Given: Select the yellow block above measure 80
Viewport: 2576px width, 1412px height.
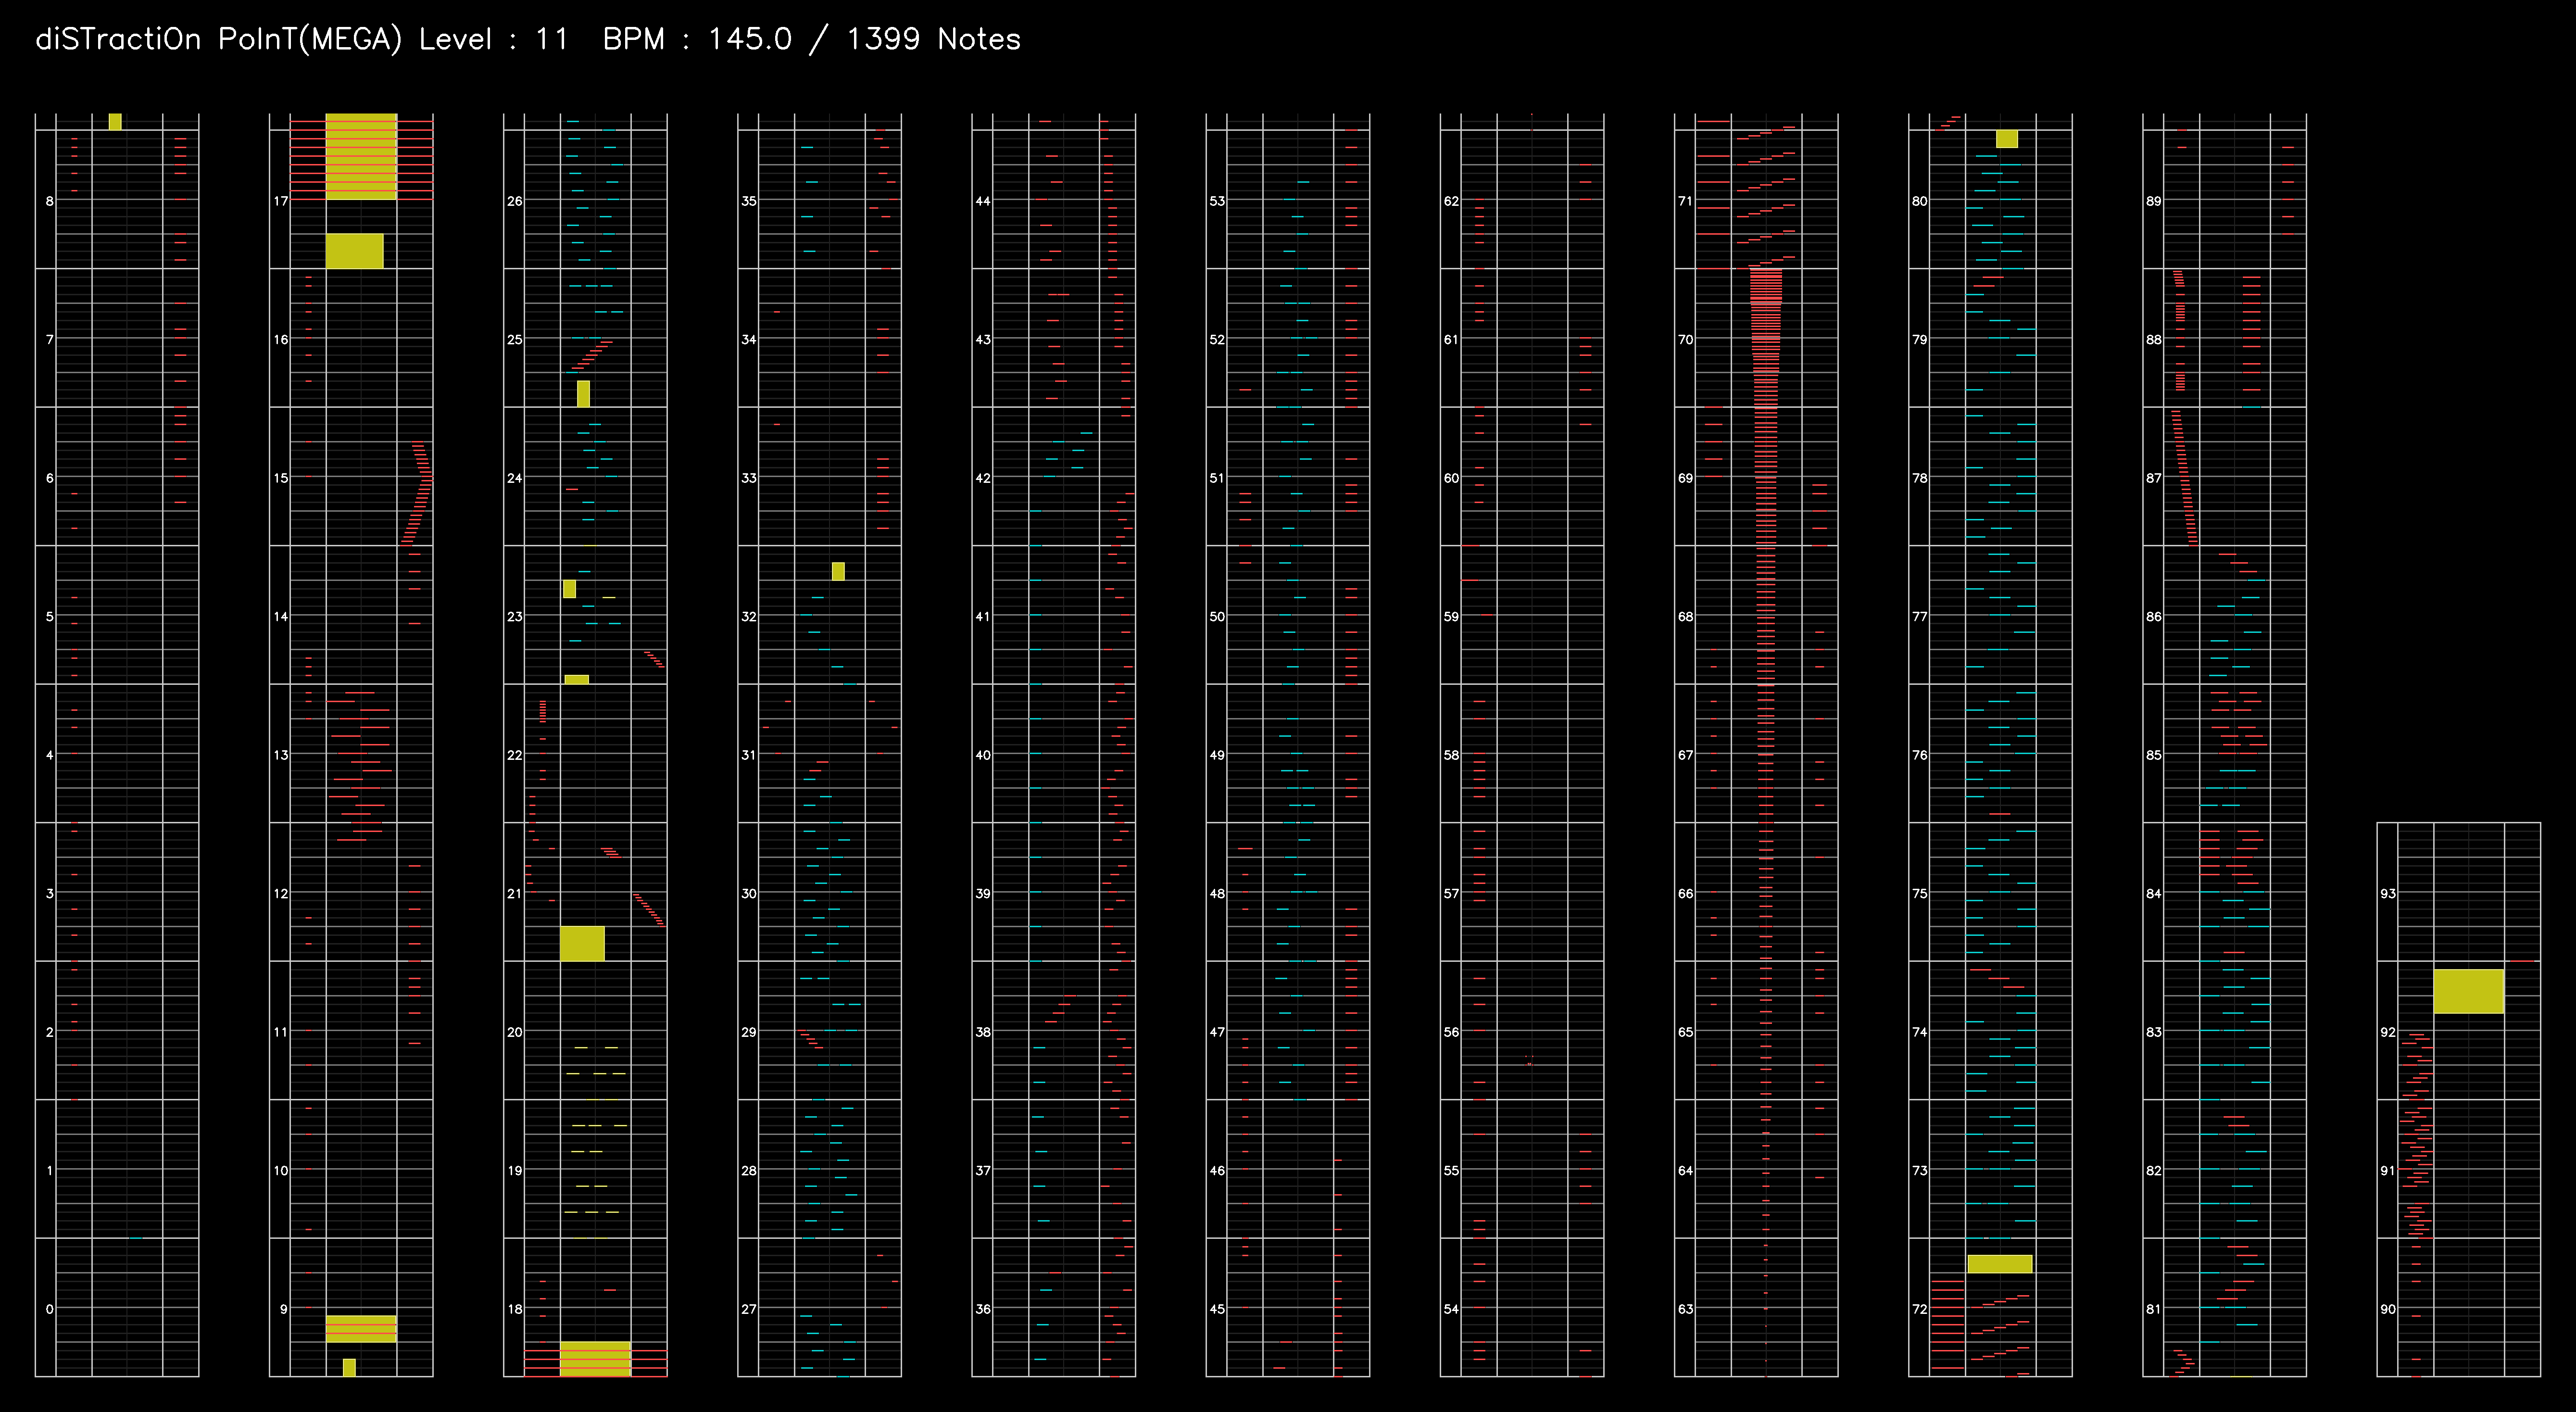Looking at the screenshot, I should coord(2007,139).
